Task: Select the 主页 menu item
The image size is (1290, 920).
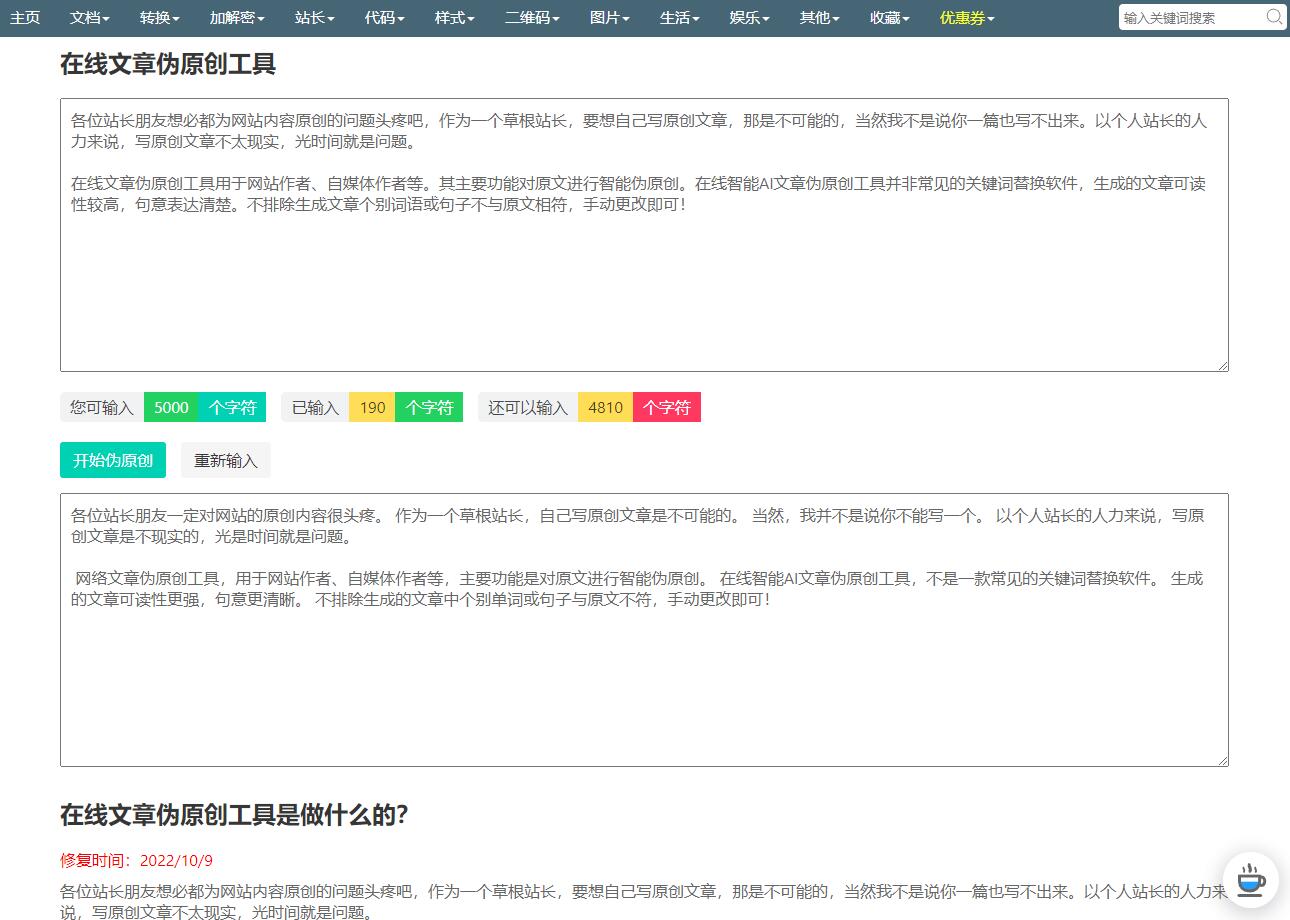Action: coord(25,17)
